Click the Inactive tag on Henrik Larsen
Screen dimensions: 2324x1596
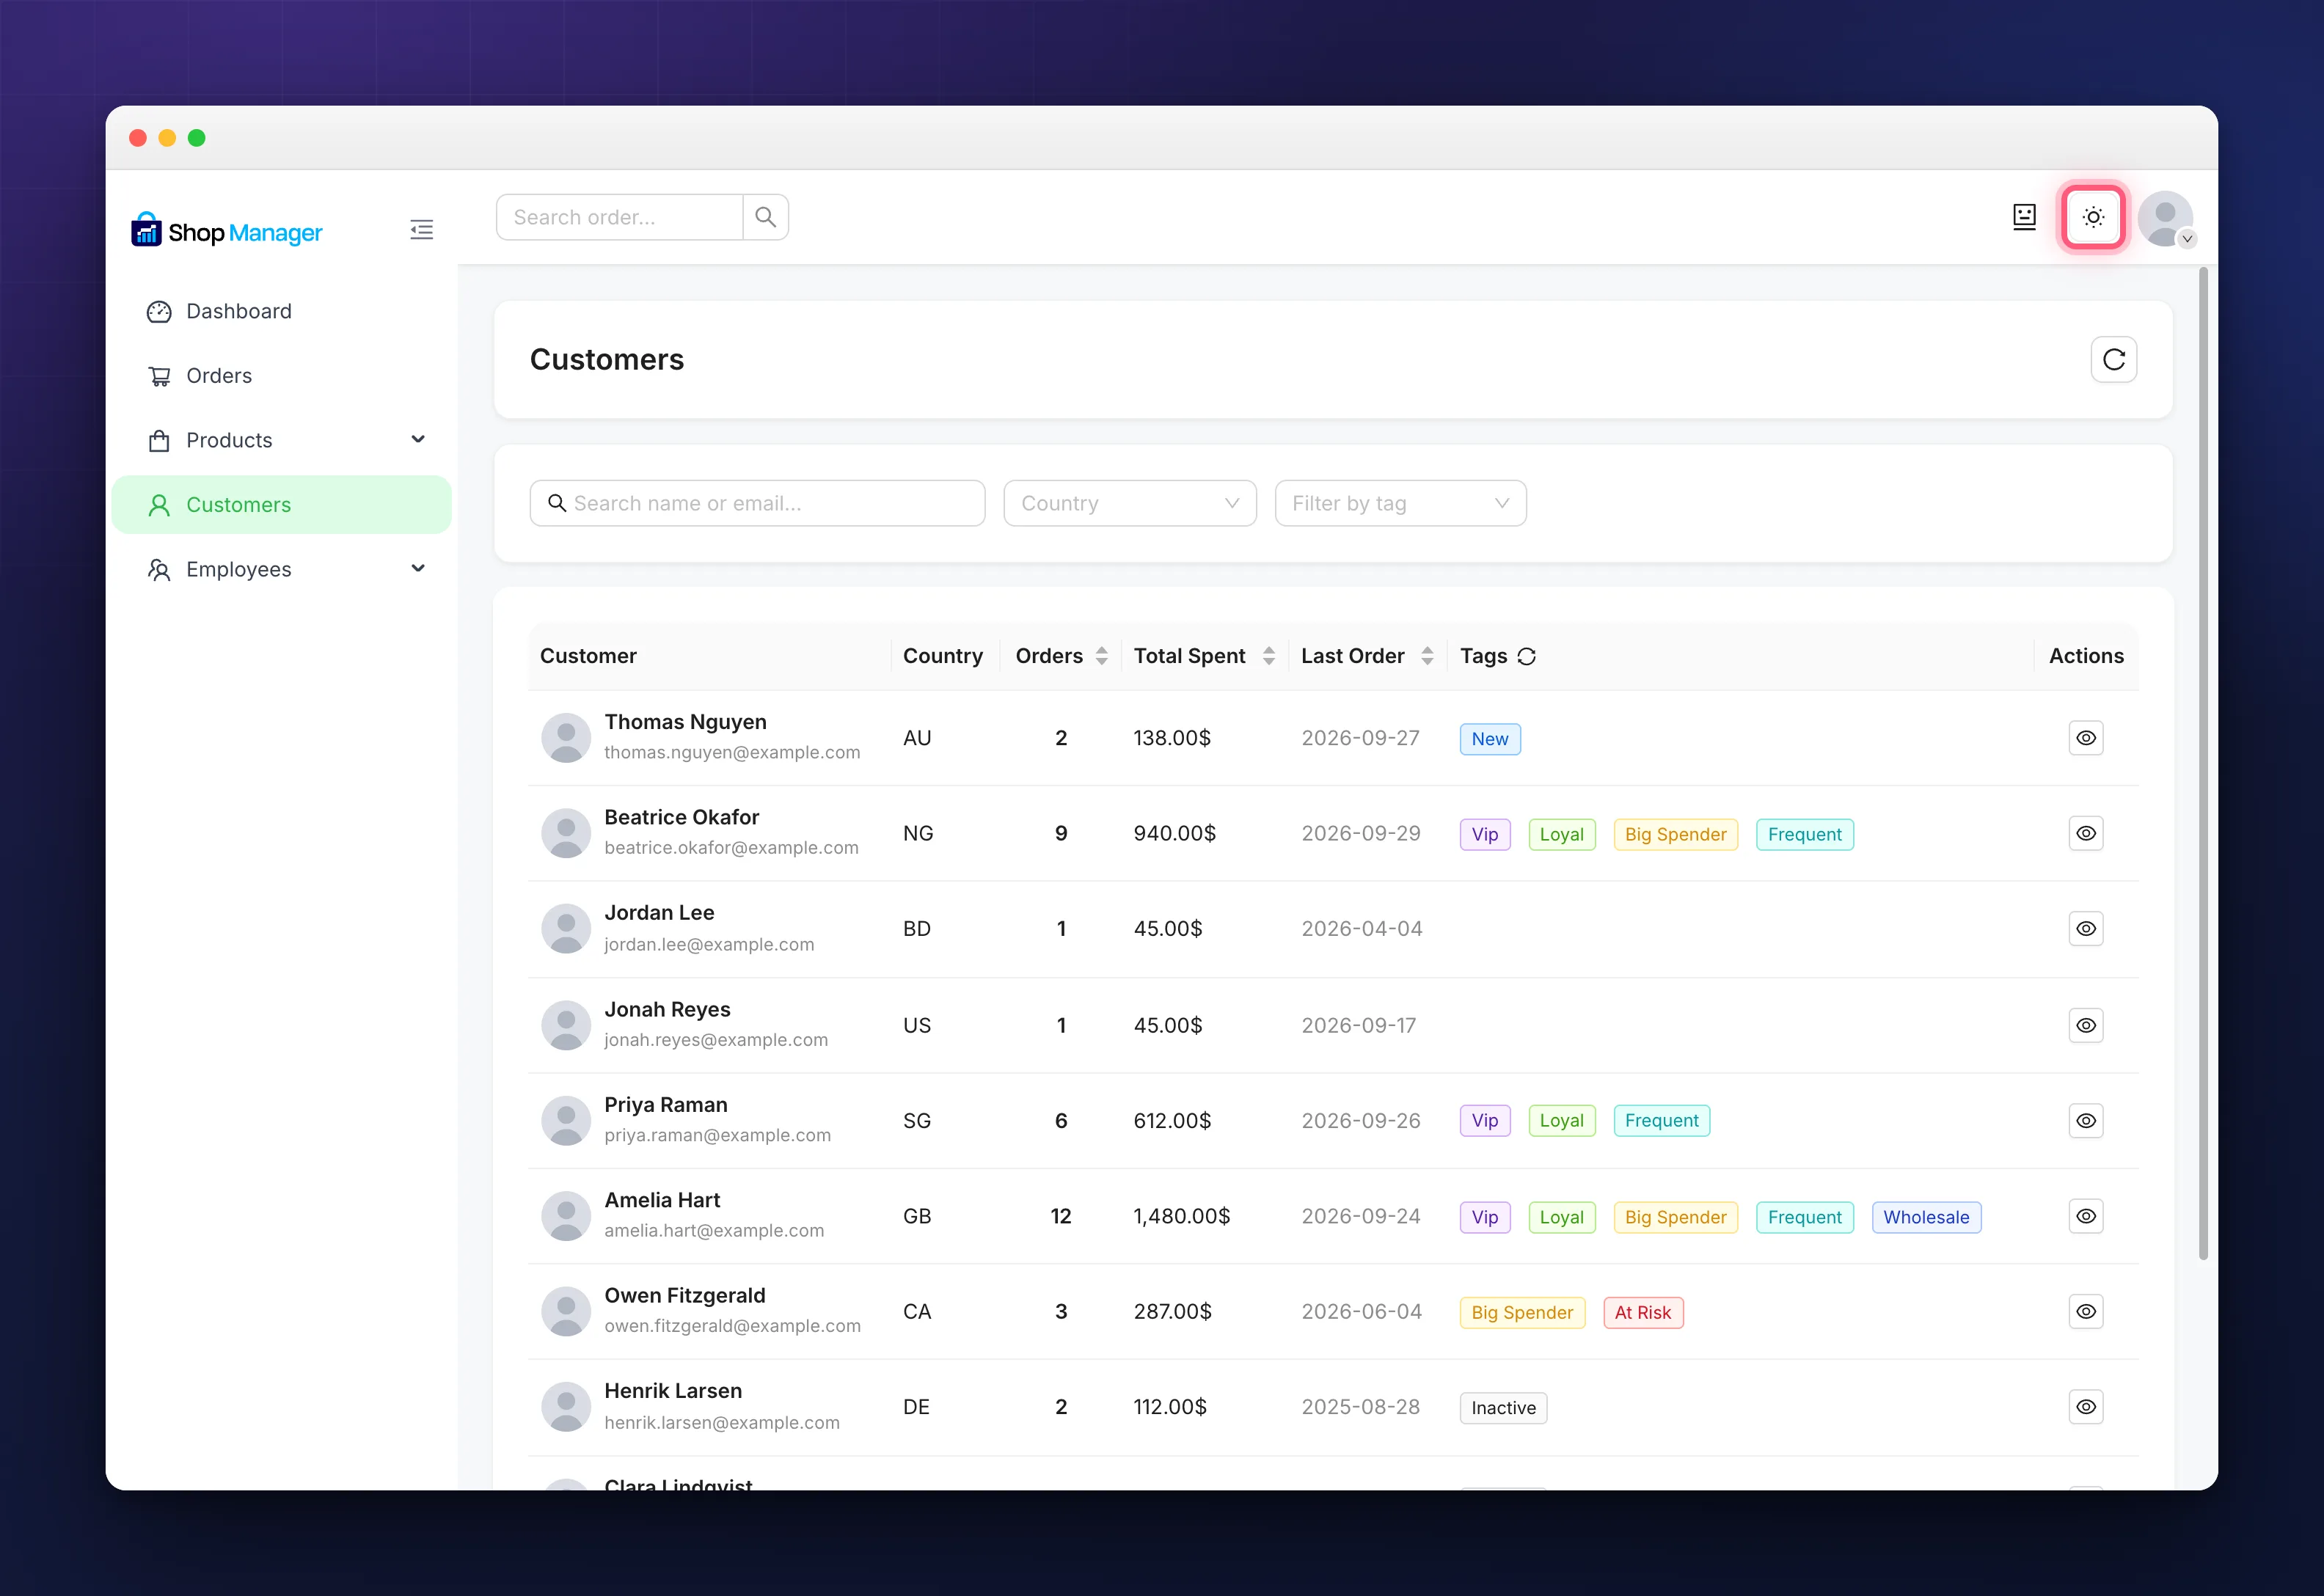tap(1503, 1408)
